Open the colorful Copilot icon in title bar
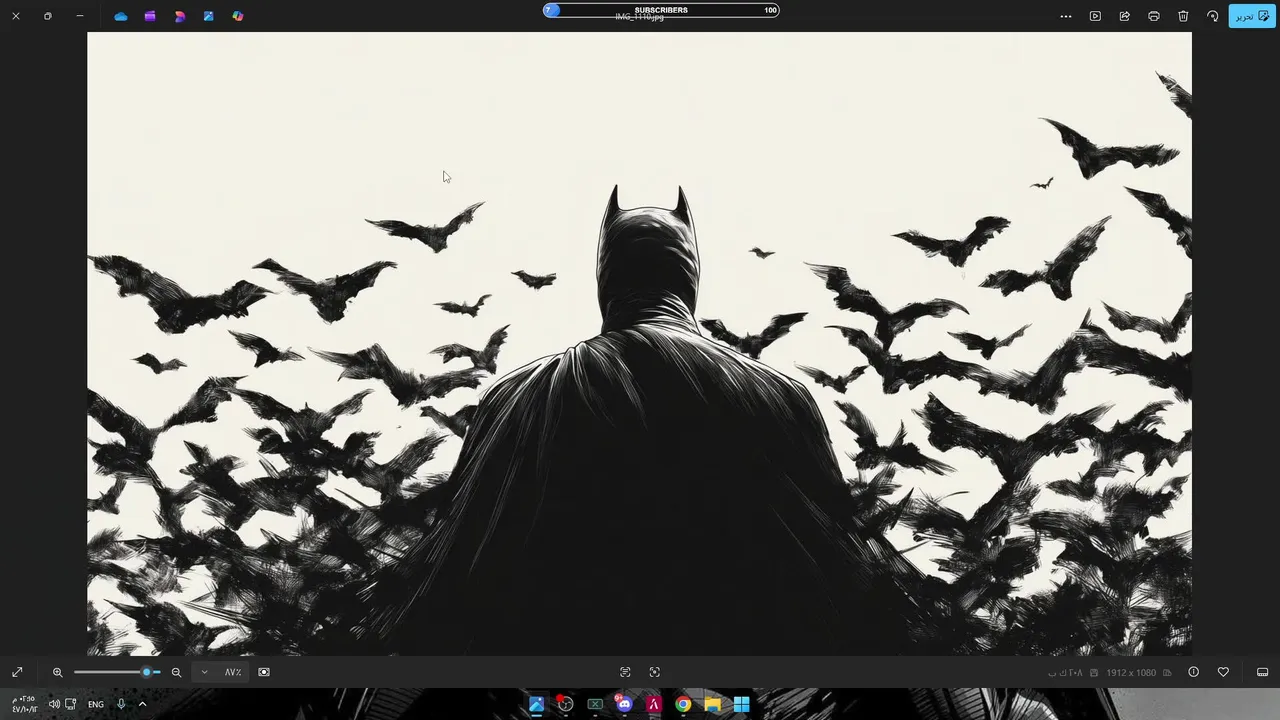1280x720 pixels. tap(238, 16)
